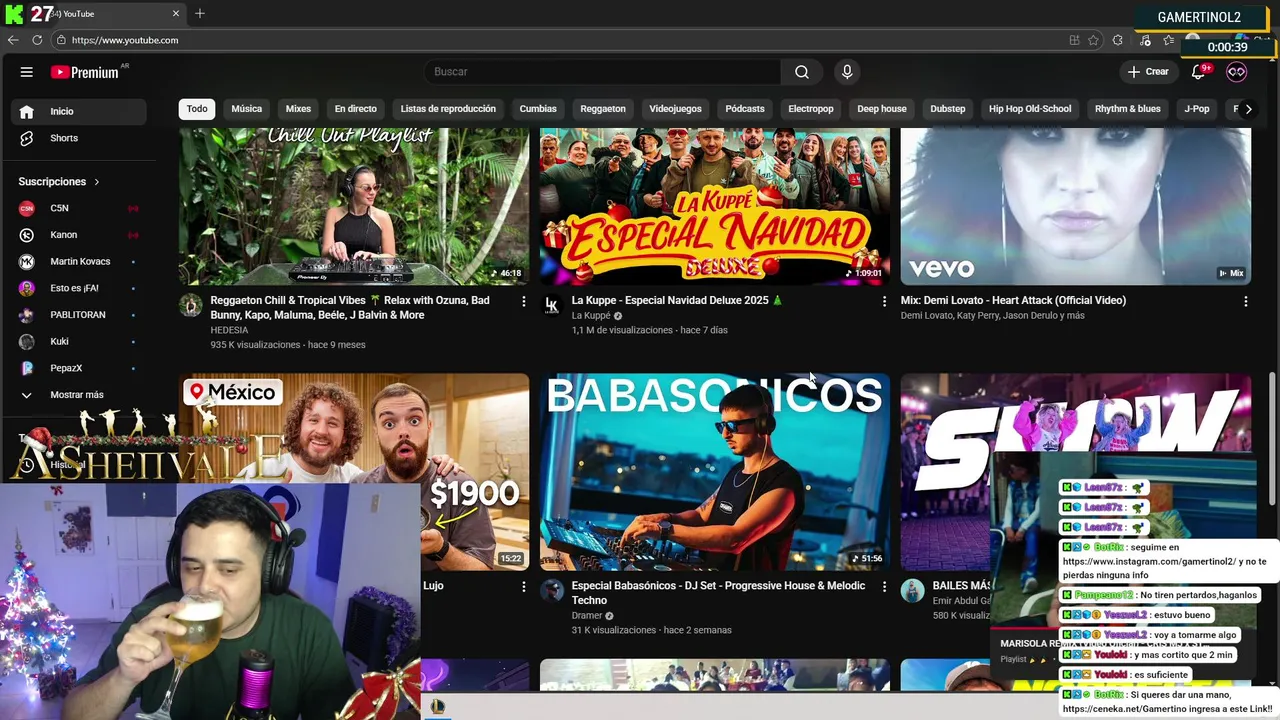Open PABLITORAN channel subscription

(x=78, y=315)
